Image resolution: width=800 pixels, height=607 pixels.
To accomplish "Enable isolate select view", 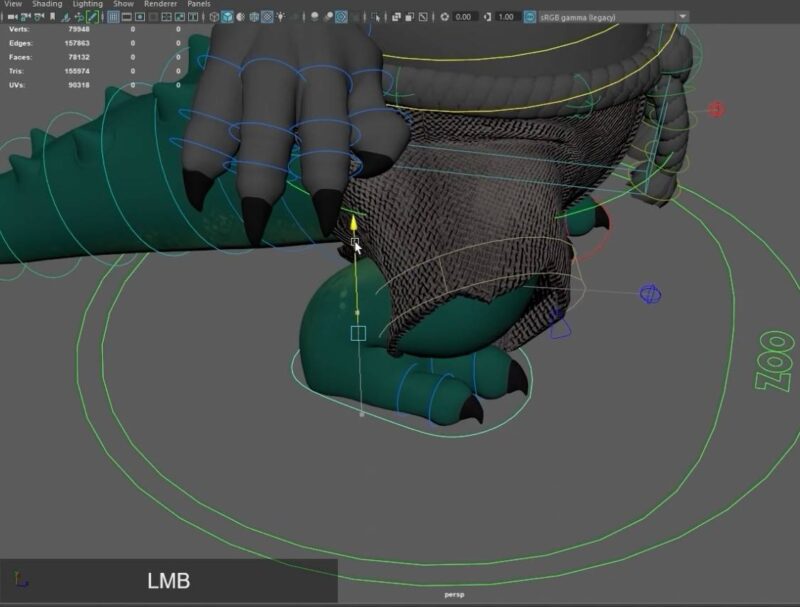I will click(377, 17).
